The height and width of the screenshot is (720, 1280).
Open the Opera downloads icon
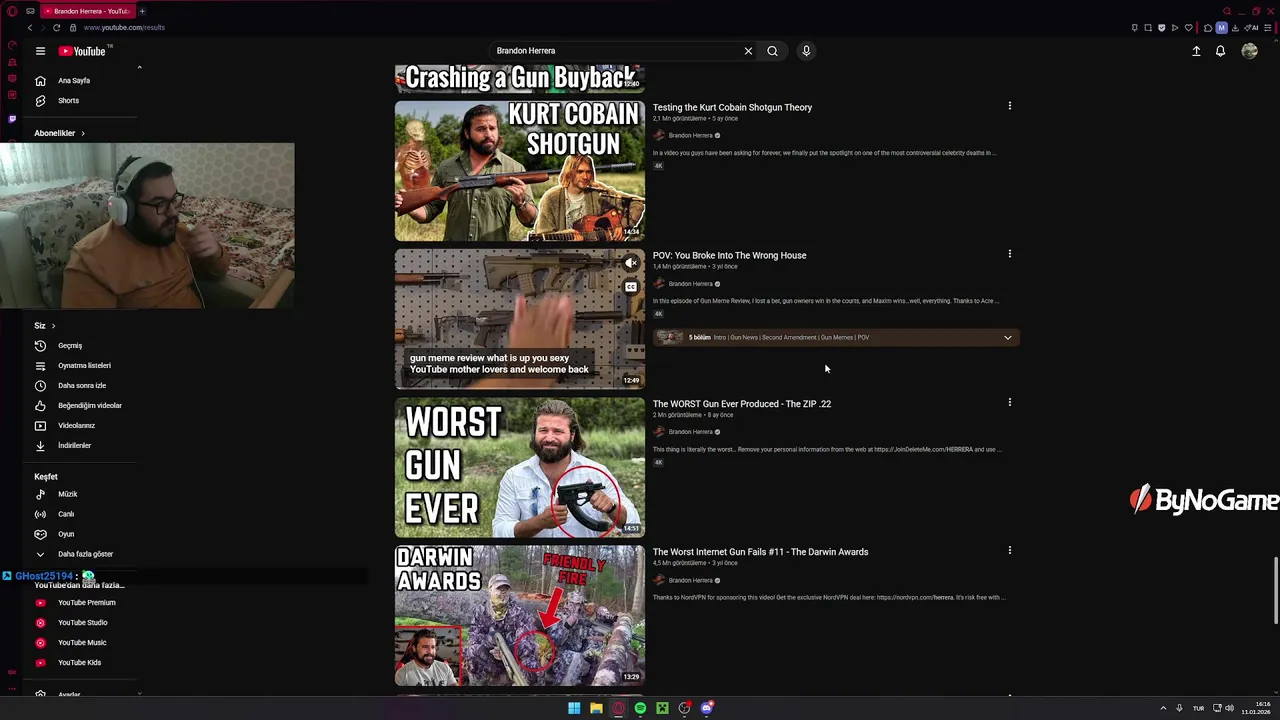(x=1235, y=28)
